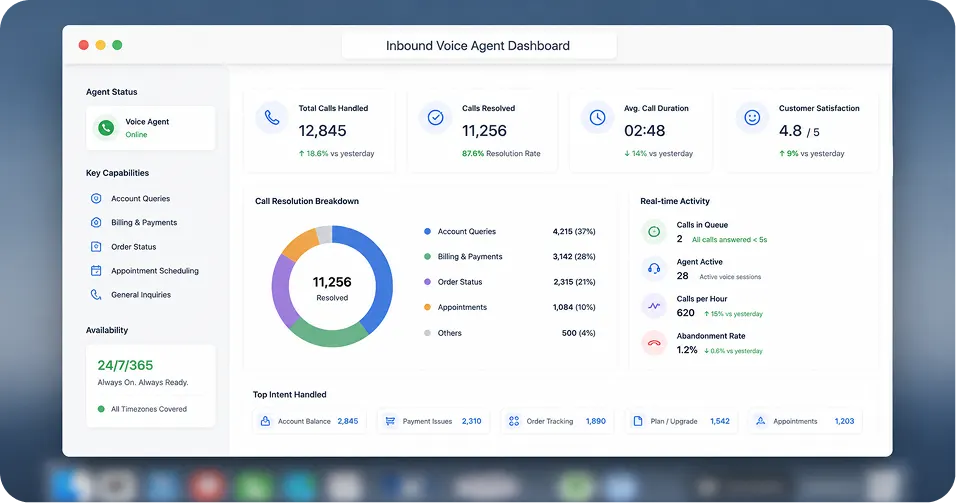The image size is (956, 503).
Task: Click the Active voice sessions text
Action: [730, 277]
